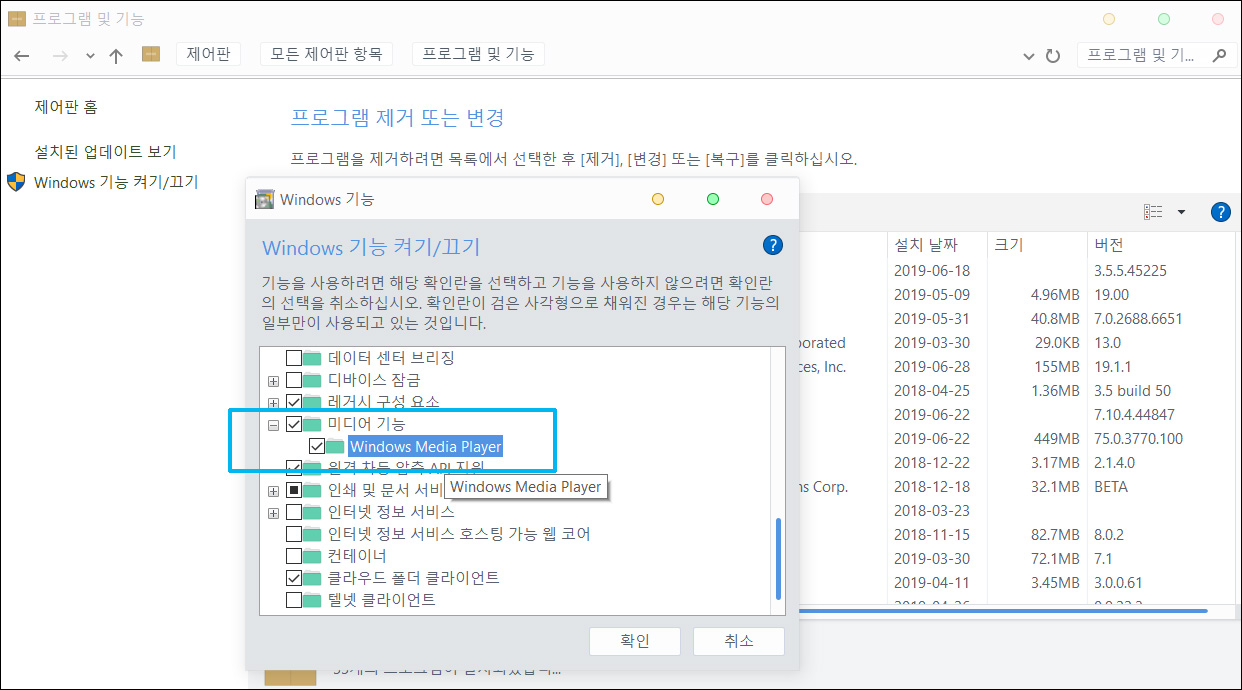Click version cell 3.5 build 50
This screenshot has width=1242, height=690.
tap(1132, 390)
